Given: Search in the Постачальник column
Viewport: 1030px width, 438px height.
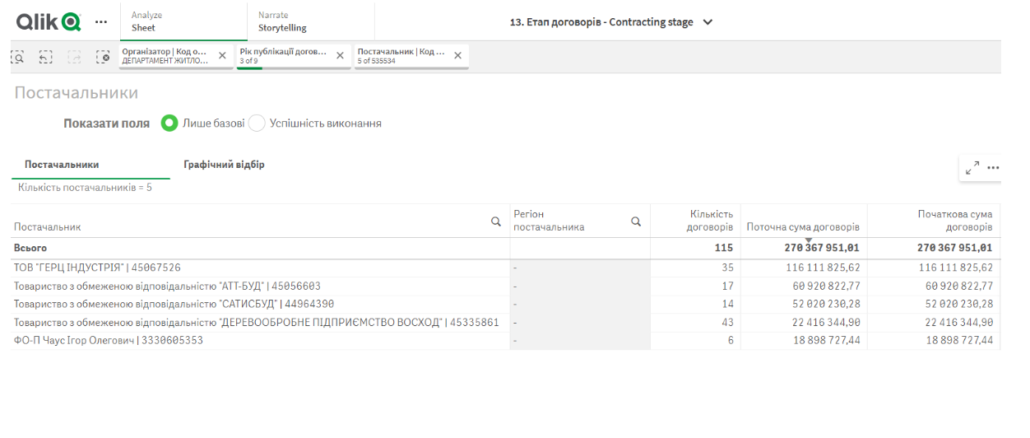Looking at the screenshot, I should (495, 222).
